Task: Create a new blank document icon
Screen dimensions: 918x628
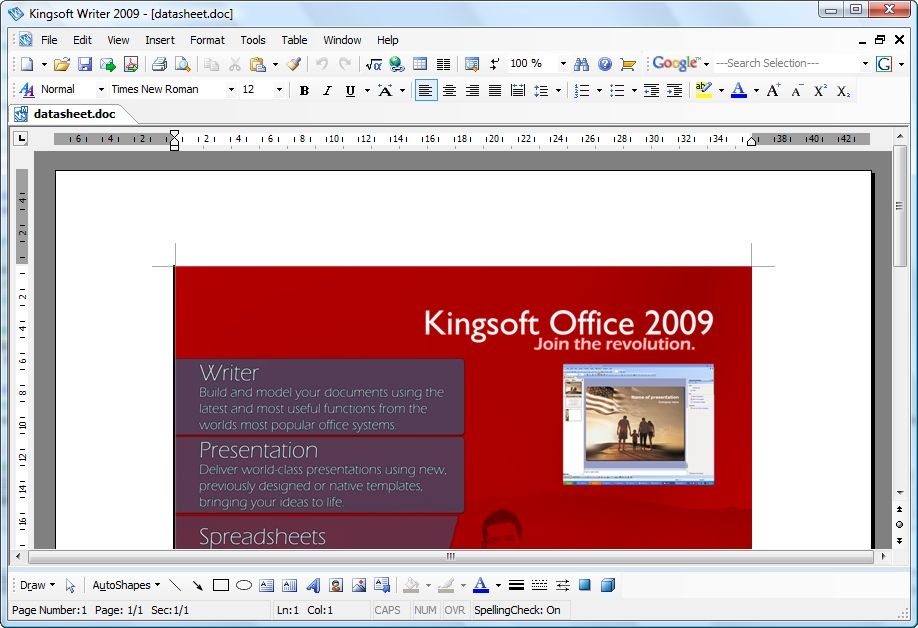Action: tap(27, 64)
